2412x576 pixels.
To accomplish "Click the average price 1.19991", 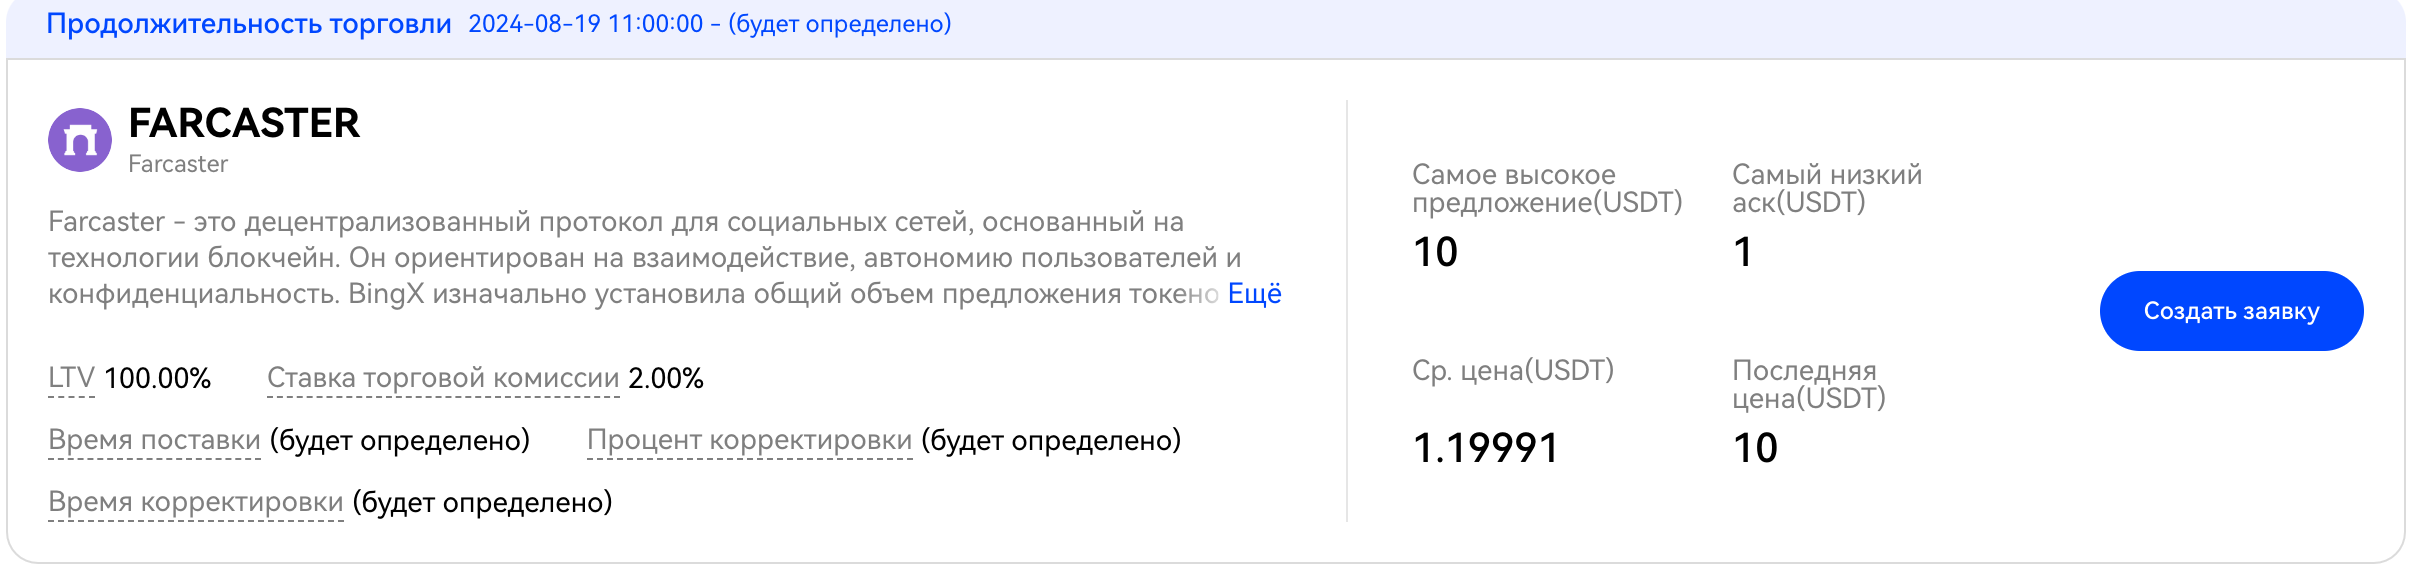I will (1485, 448).
